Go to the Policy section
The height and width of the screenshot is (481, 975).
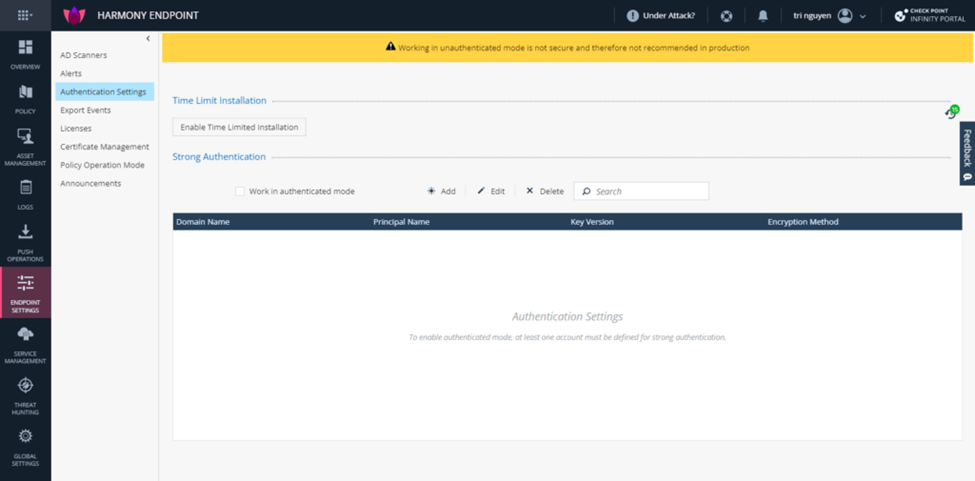pyautogui.click(x=25, y=99)
